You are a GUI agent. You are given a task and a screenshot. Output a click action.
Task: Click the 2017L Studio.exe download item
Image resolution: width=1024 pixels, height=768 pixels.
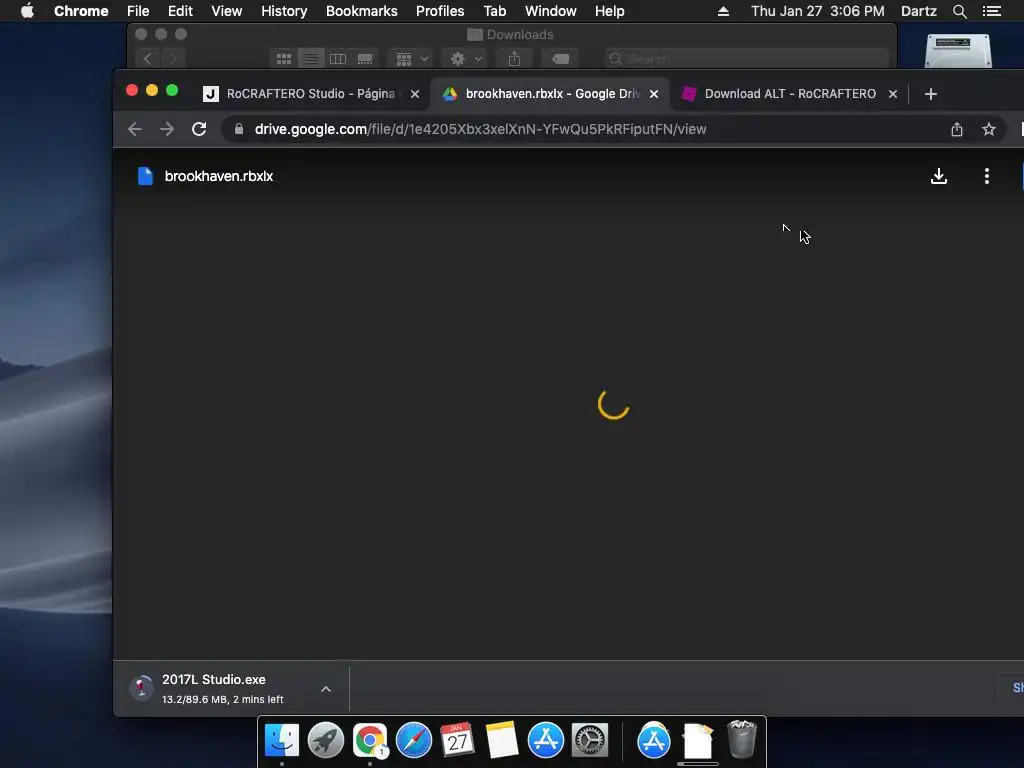[232, 689]
